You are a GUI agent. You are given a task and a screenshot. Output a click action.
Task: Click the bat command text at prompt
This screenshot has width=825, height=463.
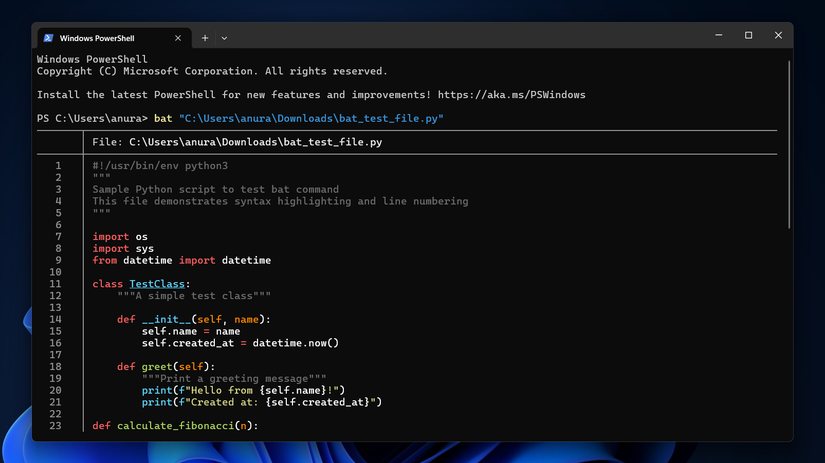(x=163, y=118)
